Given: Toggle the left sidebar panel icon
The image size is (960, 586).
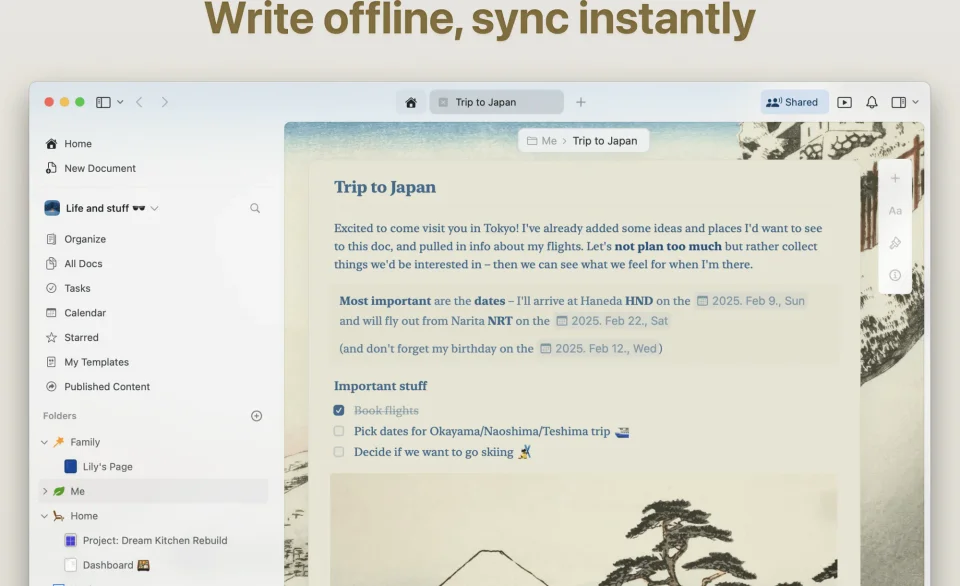Looking at the screenshot, I should click(x=103, y=102).
